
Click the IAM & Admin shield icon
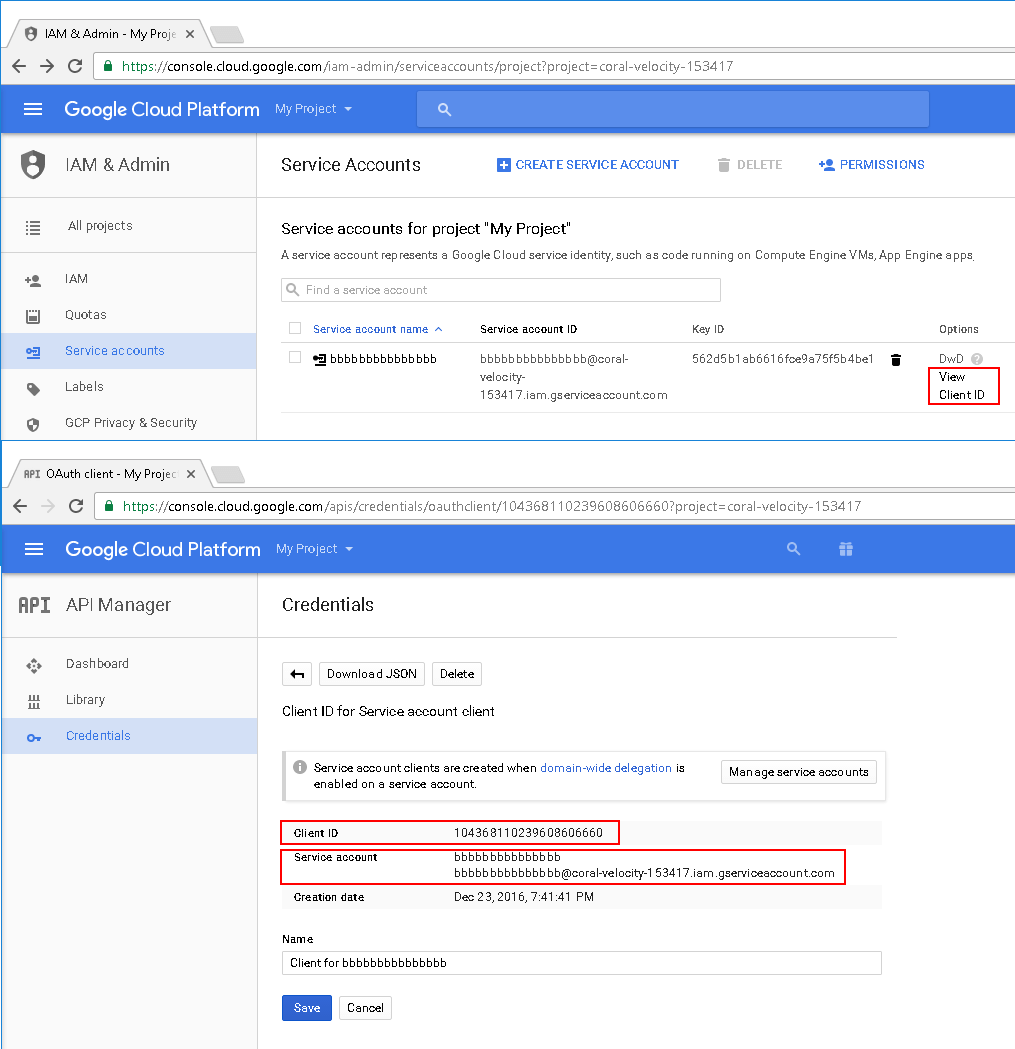point(33,165)
